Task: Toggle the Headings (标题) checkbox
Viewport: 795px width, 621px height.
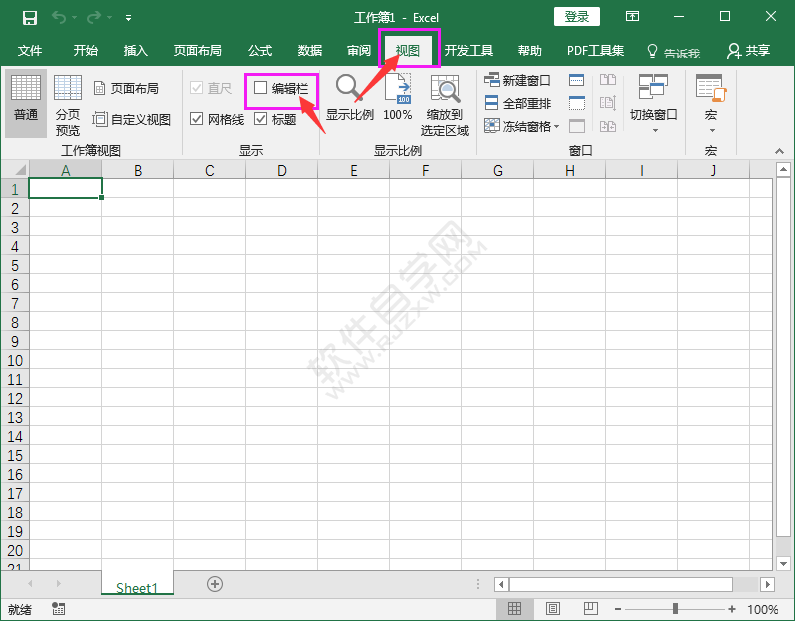Action: (261, 119)
